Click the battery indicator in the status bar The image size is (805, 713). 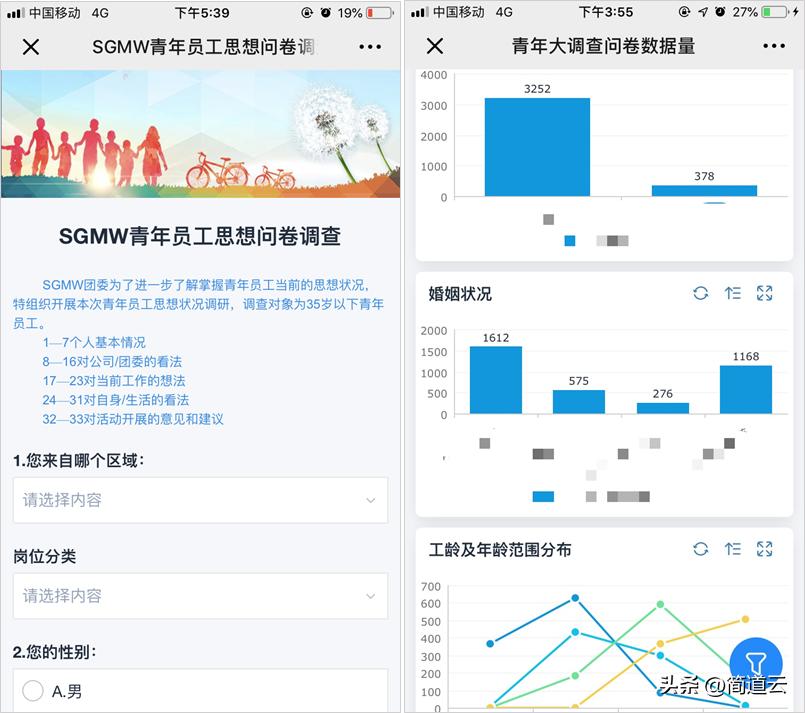(x=376, y=14)
